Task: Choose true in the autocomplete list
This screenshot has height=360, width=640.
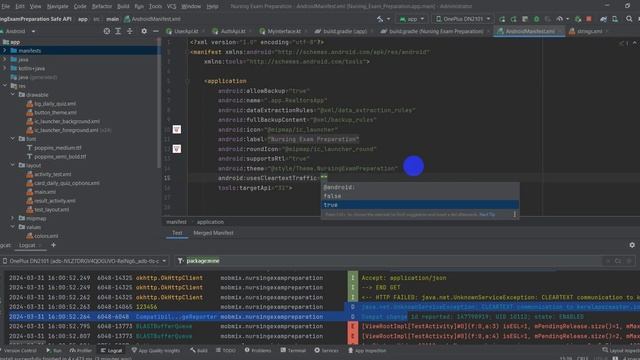Action: (x=420, y=205)
